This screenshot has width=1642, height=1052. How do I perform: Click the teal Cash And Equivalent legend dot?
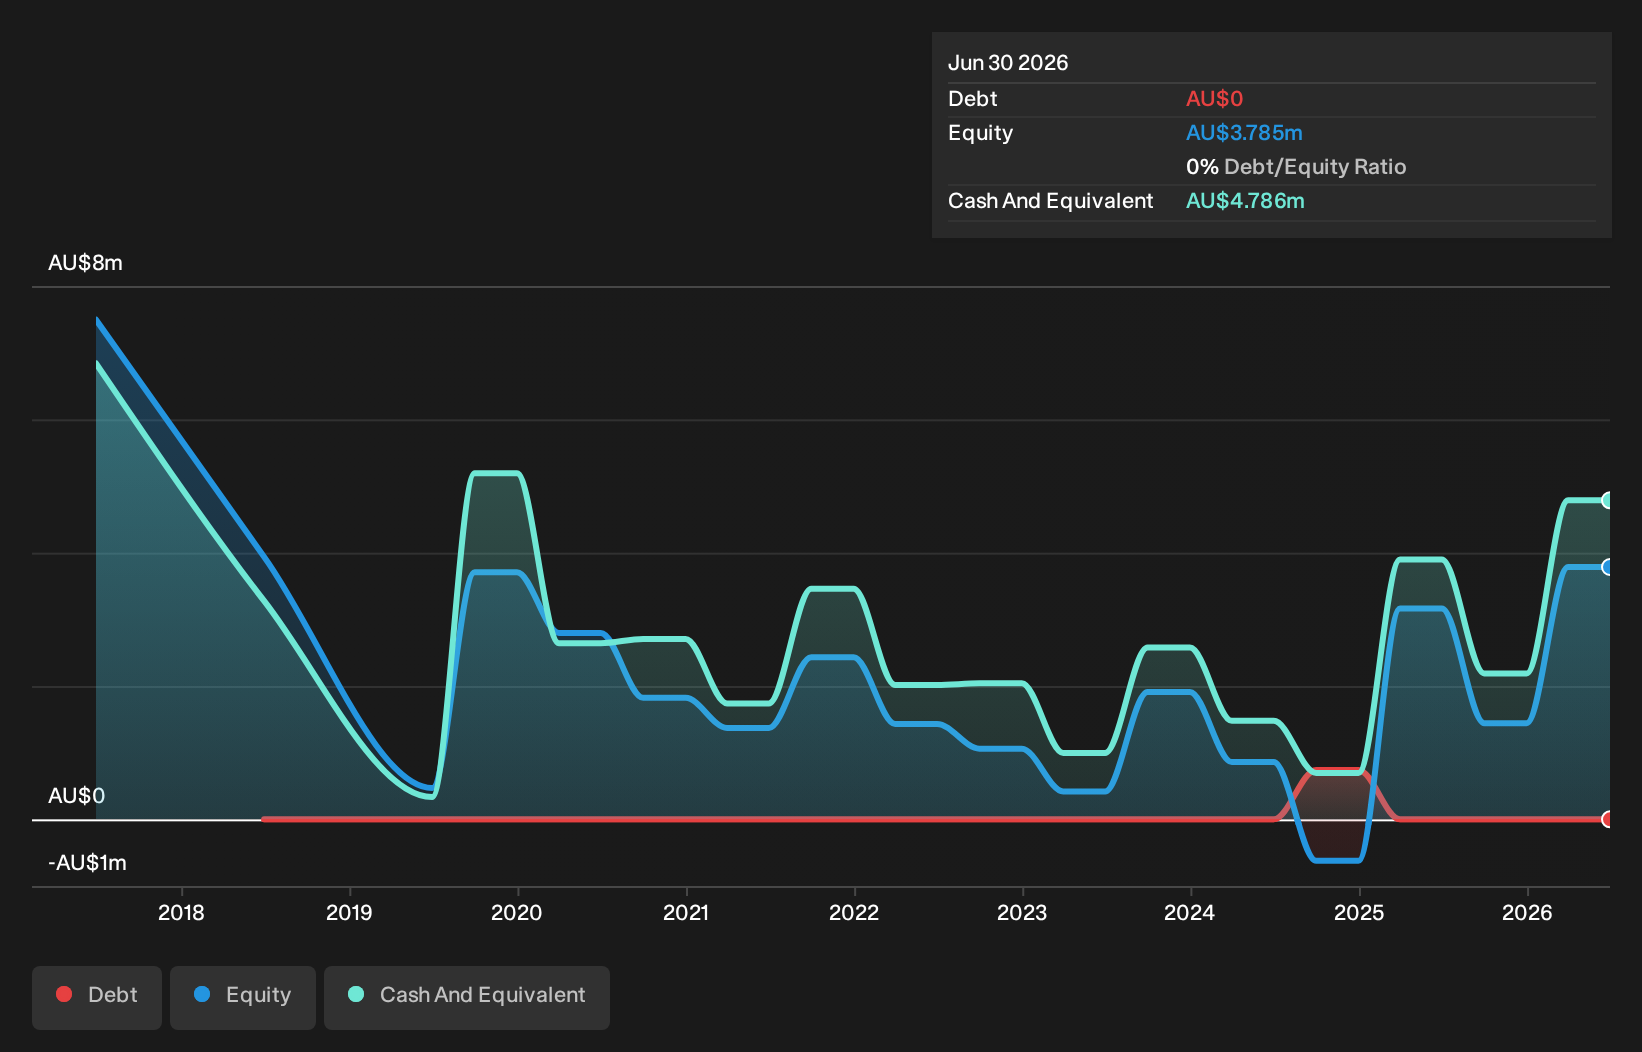(x=356, y=994)
